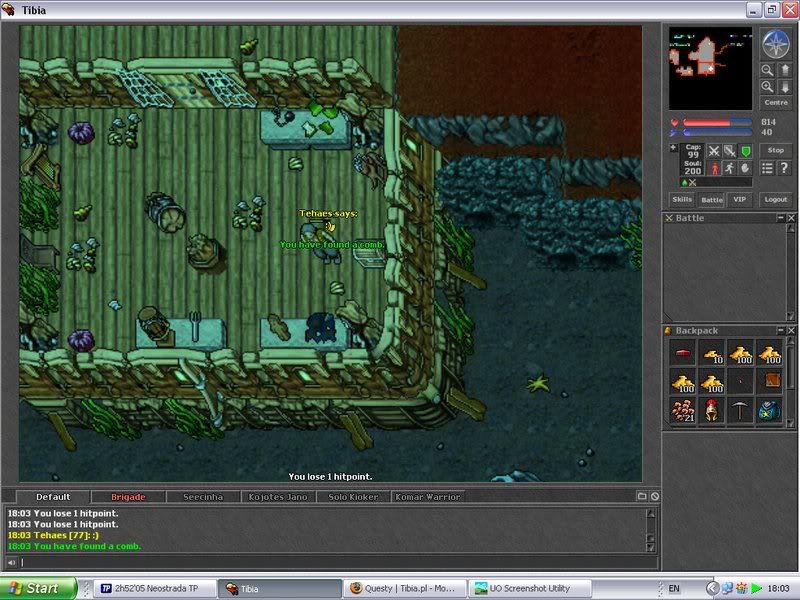Select the stack of 21 worms
Screen dimensions: 800x600
683,410
